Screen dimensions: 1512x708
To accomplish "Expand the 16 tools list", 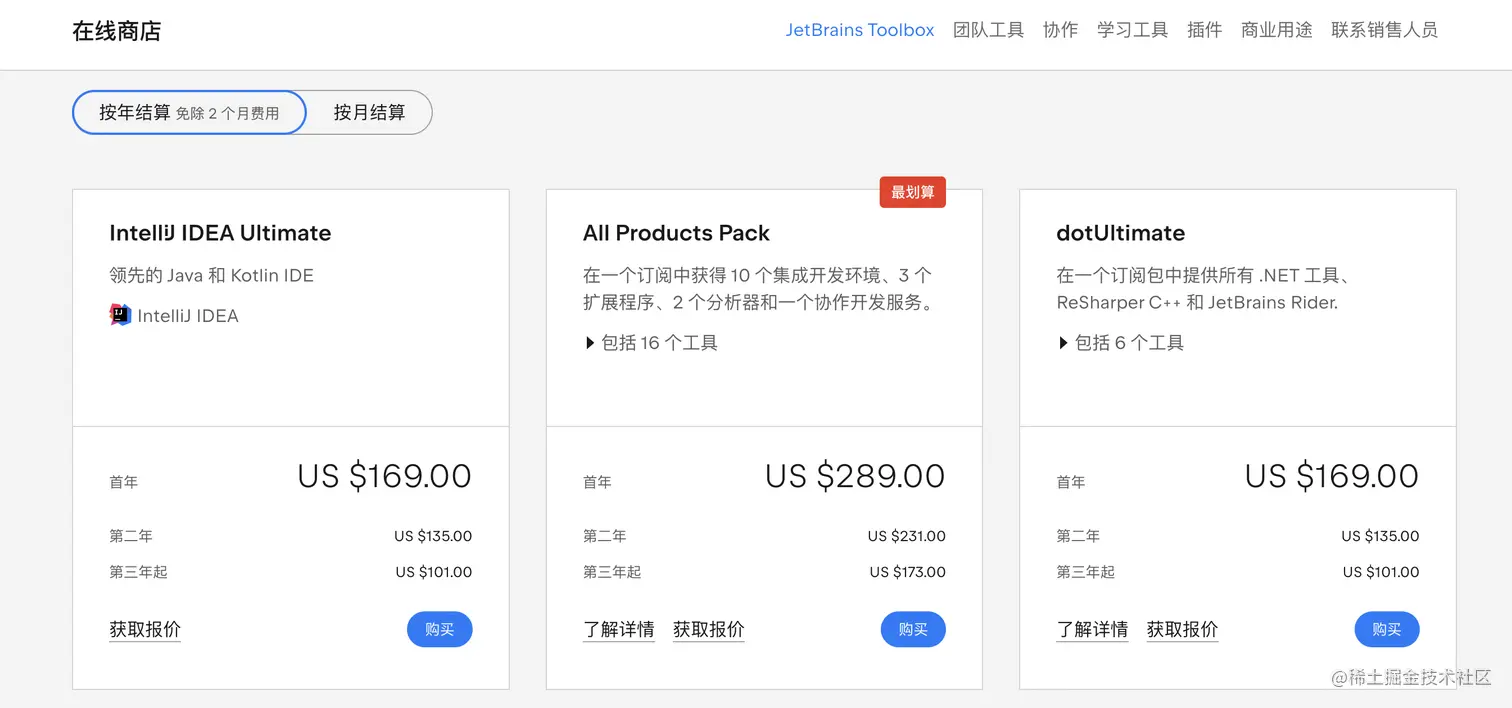I will point(651,343).
